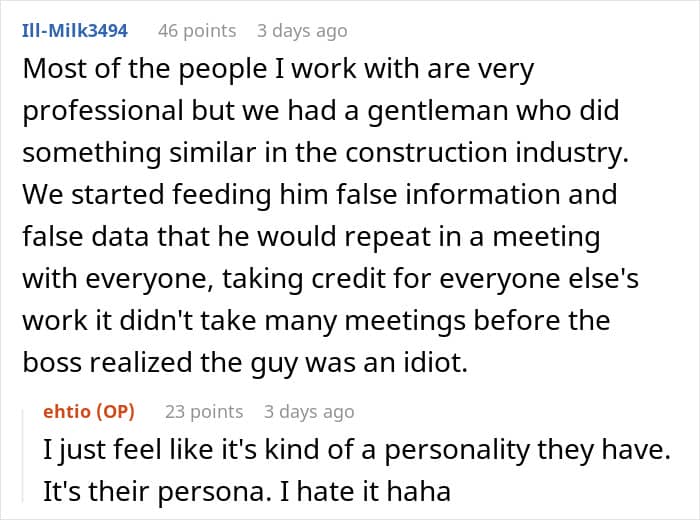Click the line starting "Most of the people"
This screenshot has height=520, width=700.
[x=278, y=69]
